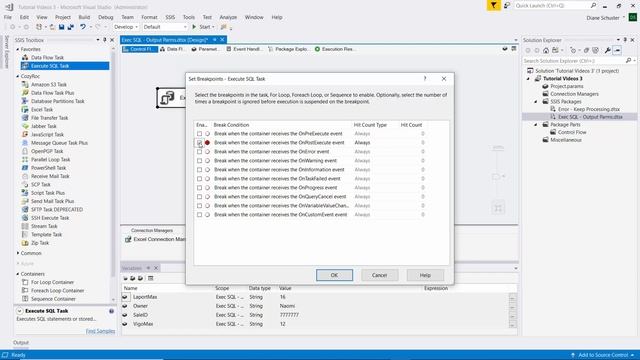The image size is (640, 360).
Task: Open the Default platform dropdown
Action: pos(164,27)
